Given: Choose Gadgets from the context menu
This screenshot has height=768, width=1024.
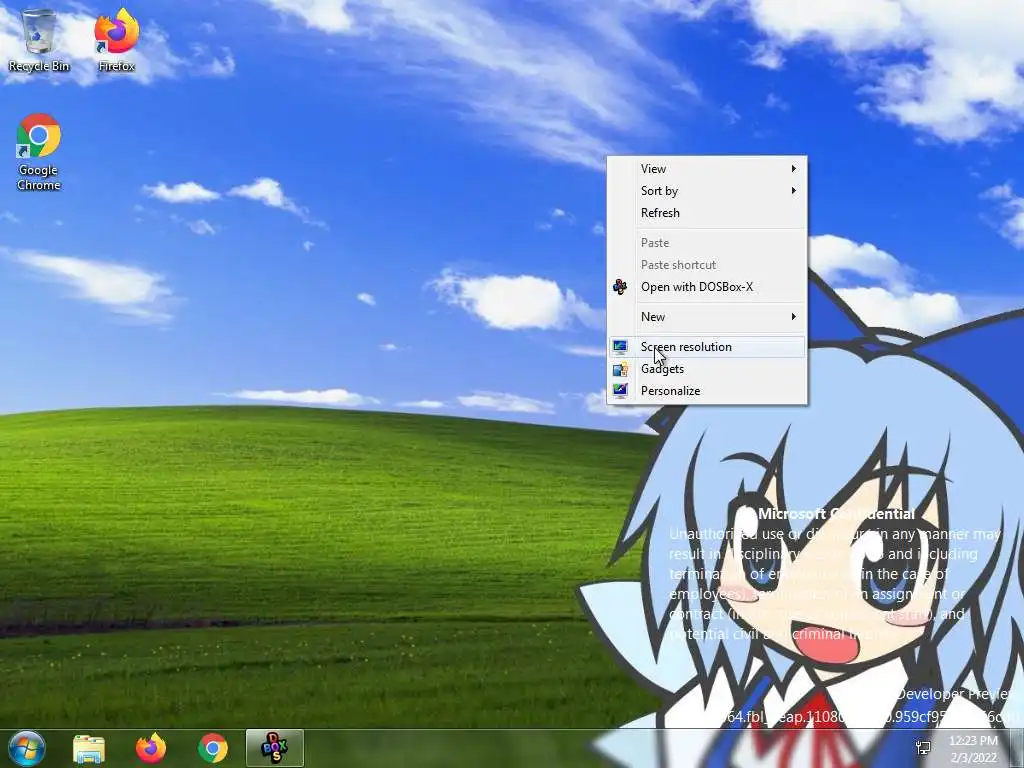Looking at the screenshot, I should [707, 369].
